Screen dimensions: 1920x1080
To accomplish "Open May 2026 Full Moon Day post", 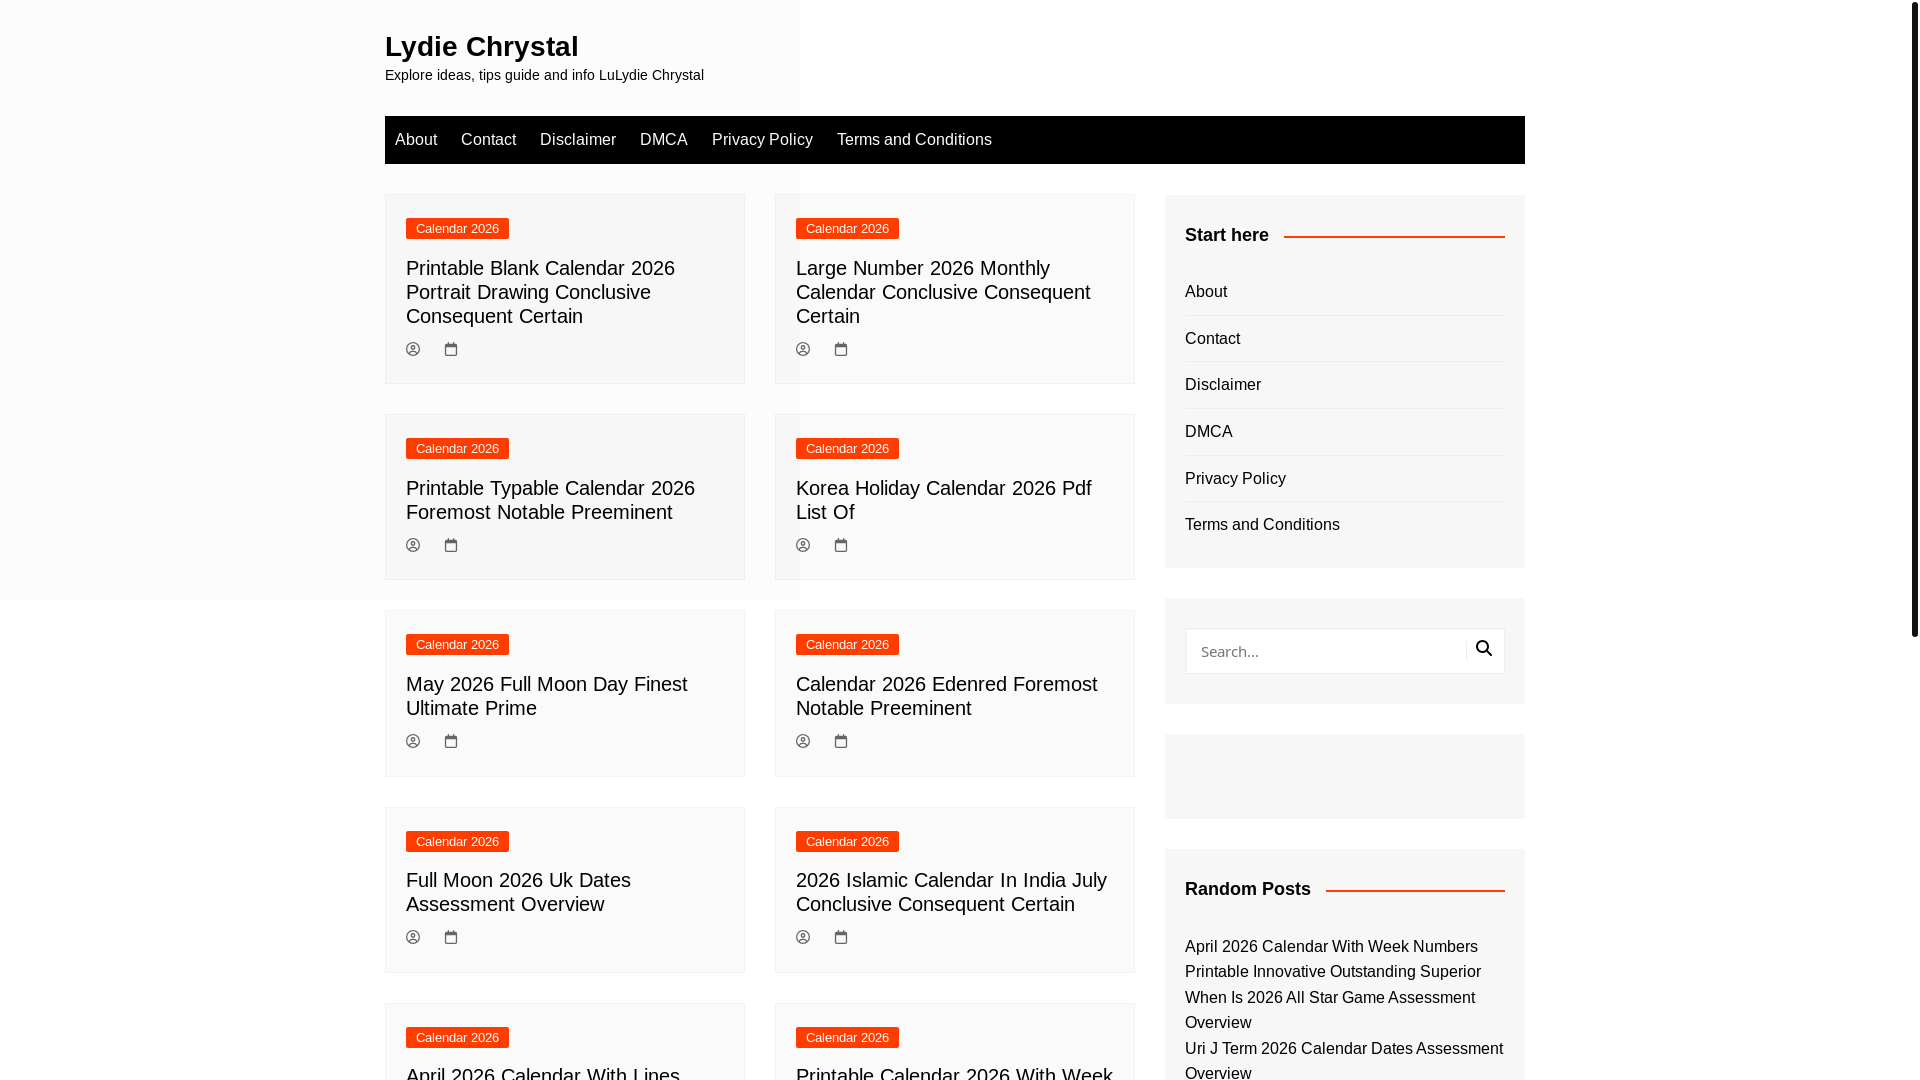I will (x=546, y=696).
